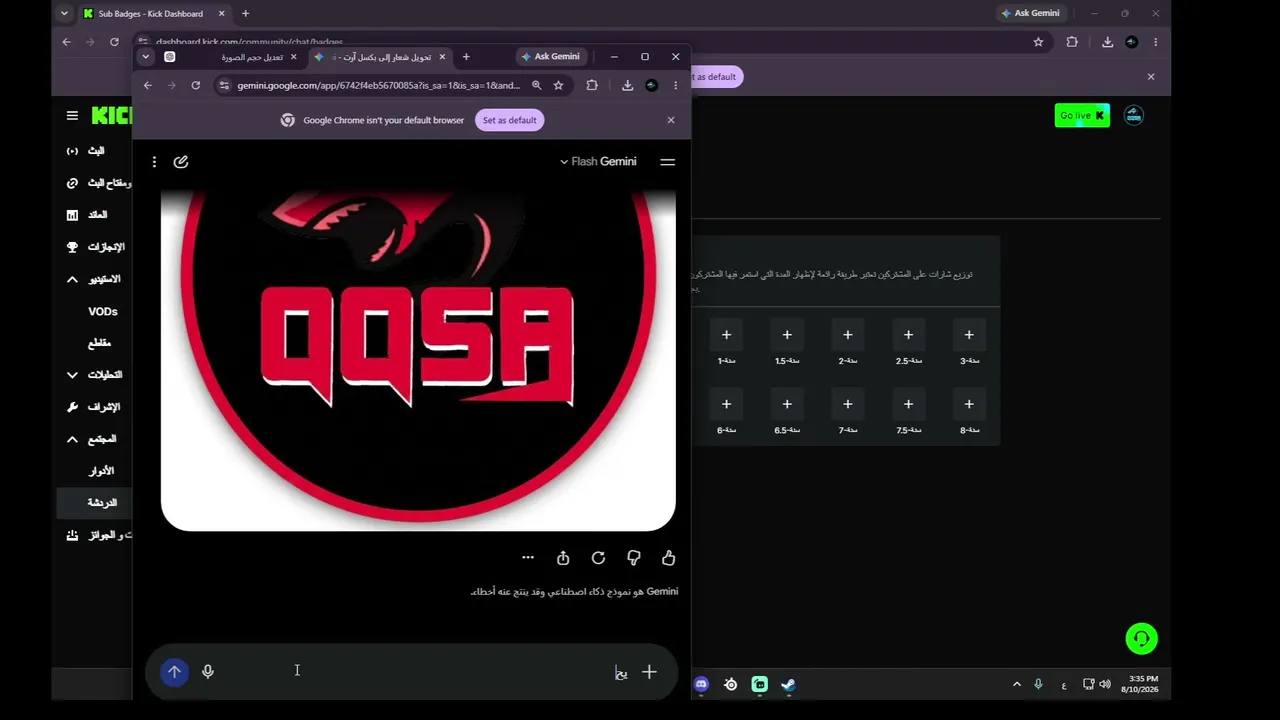The width and height of the screenshot is (1280, 720).
Task: View site information for gemini.google.com
Action: tap(224, 86)
